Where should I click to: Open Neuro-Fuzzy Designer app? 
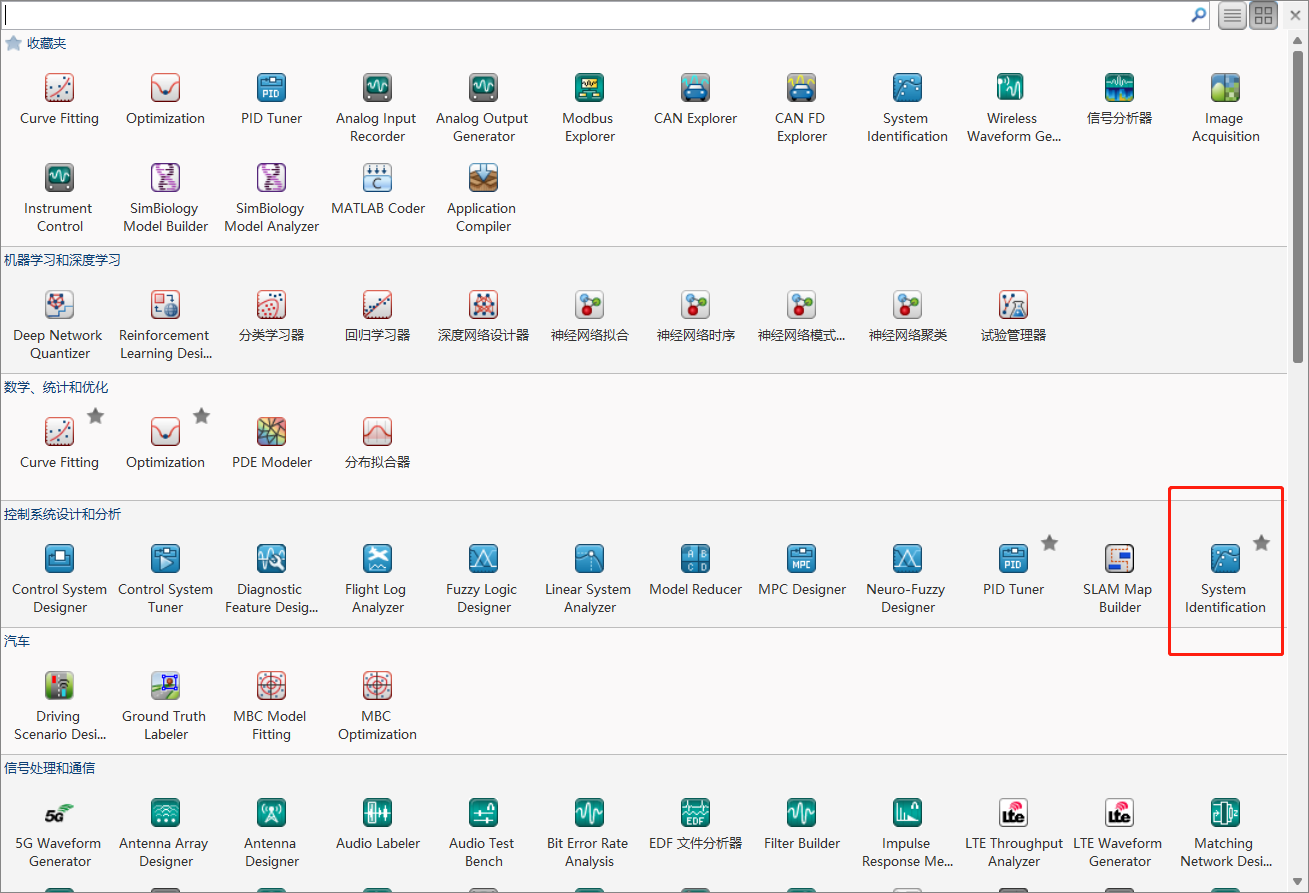(908, 580)
